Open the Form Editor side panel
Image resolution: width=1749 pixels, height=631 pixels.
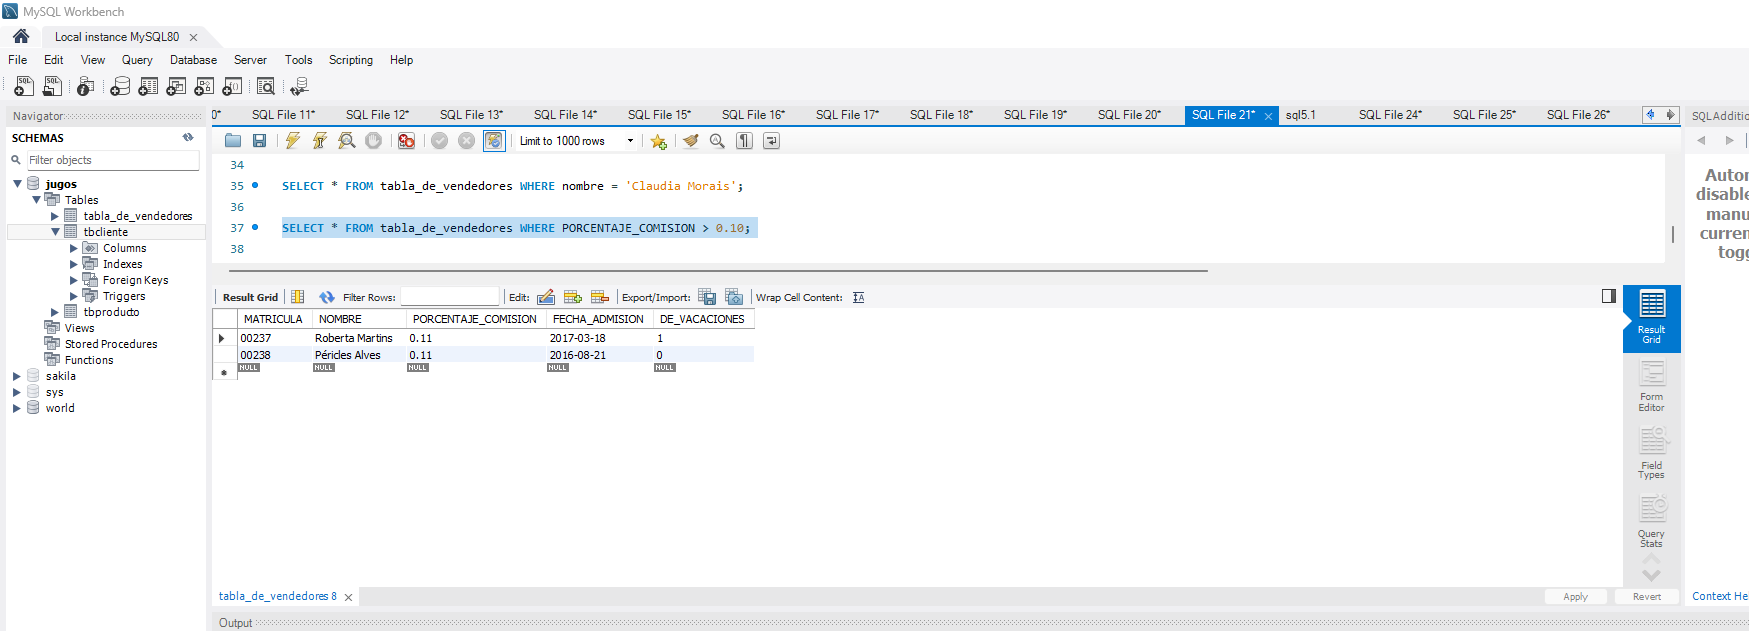pyautogui.click(x=1651, y=386)
